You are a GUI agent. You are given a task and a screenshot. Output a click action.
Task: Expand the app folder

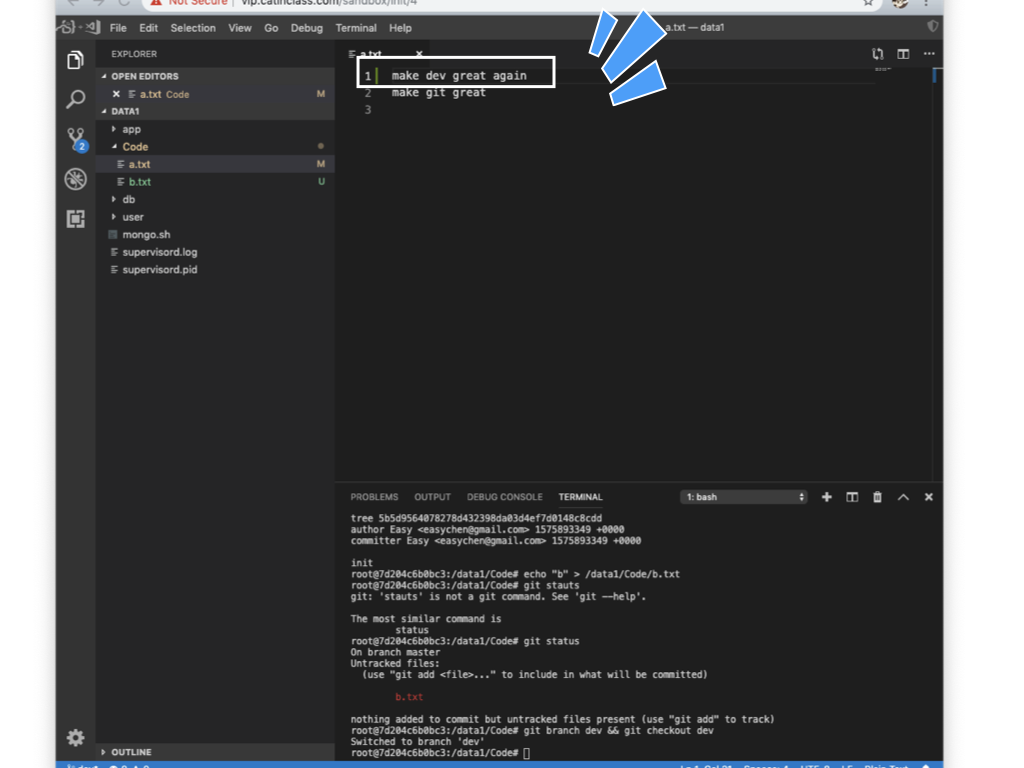tap(131, 129)
